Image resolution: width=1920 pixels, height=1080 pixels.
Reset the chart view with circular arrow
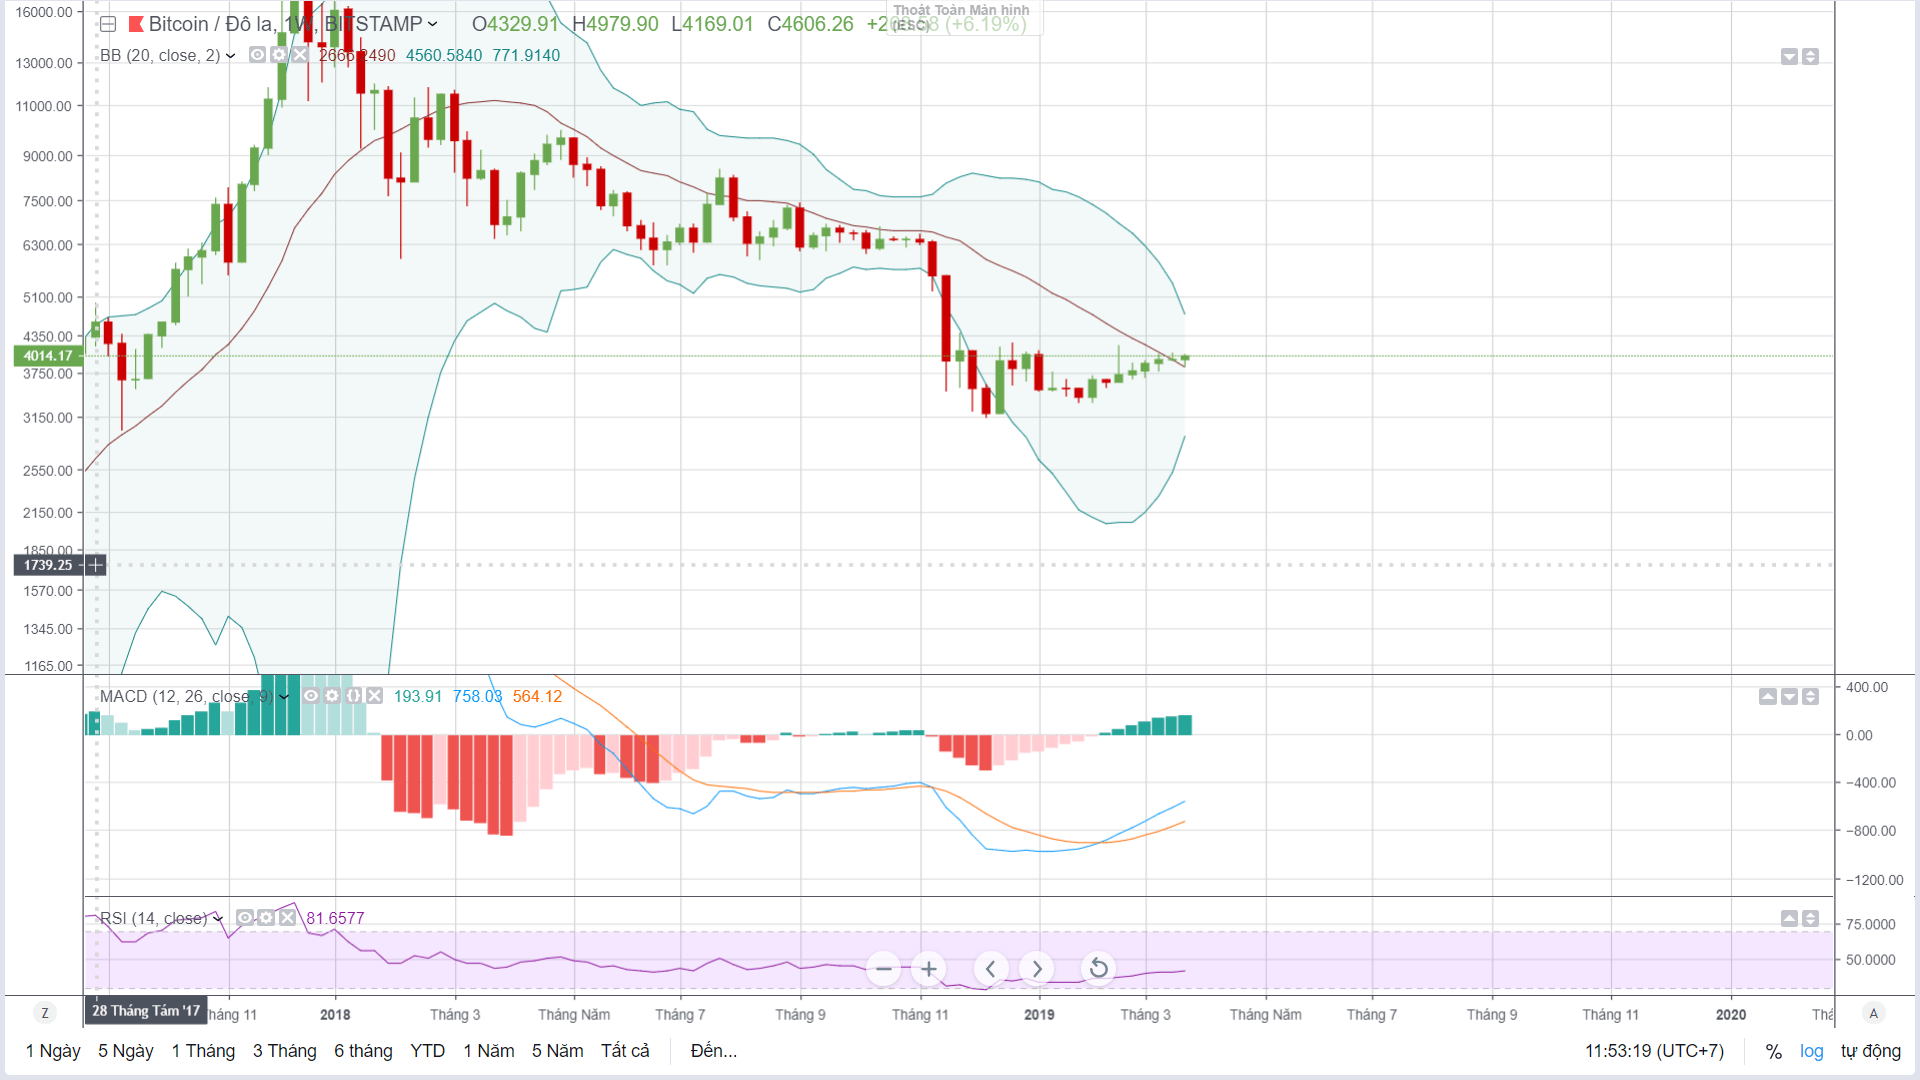point(1098,968)
